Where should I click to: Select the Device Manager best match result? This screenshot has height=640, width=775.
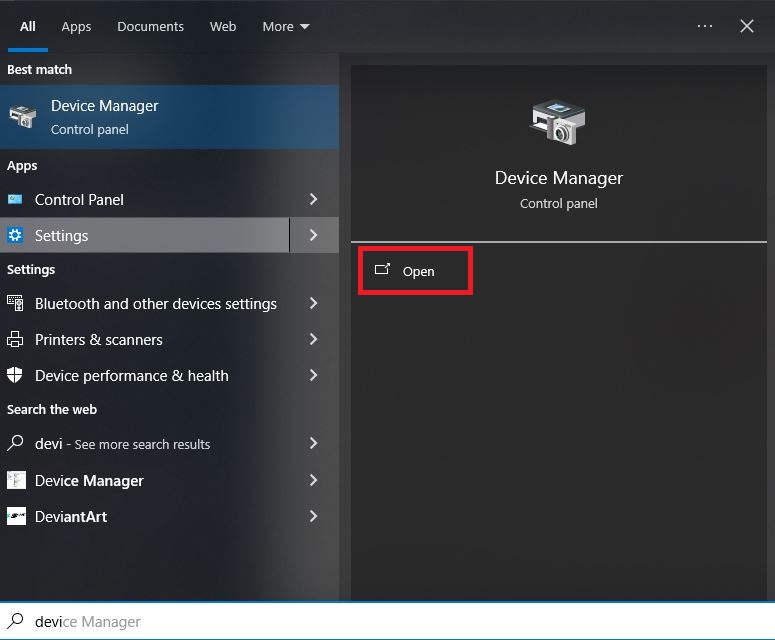170,117
